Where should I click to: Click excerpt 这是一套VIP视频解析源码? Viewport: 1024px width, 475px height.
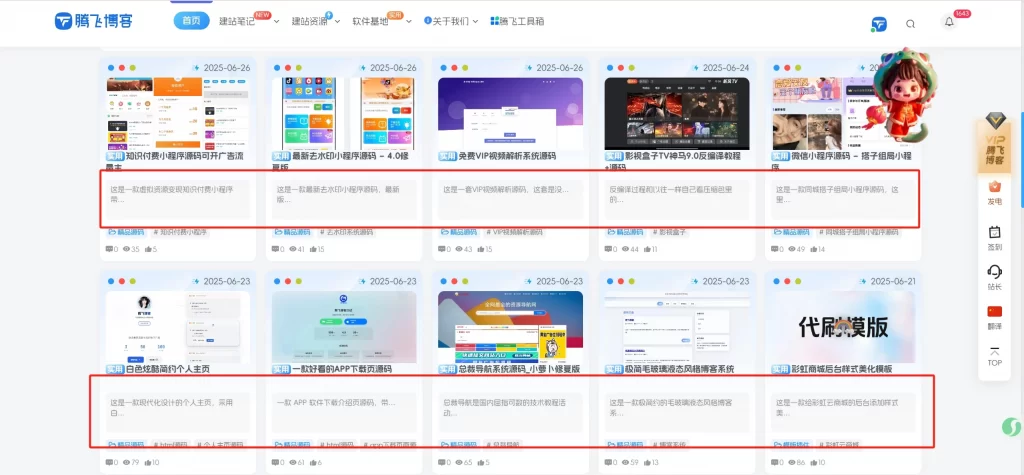[x=506, y=189]
